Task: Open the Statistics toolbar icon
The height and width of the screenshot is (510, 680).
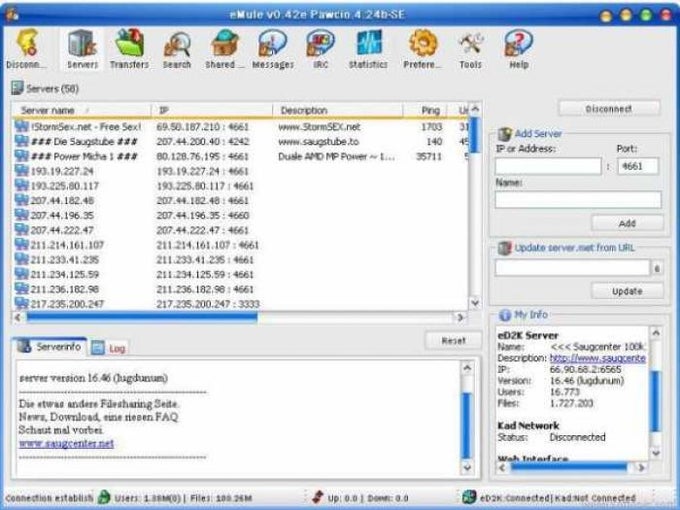Action: tap(369, 43)
